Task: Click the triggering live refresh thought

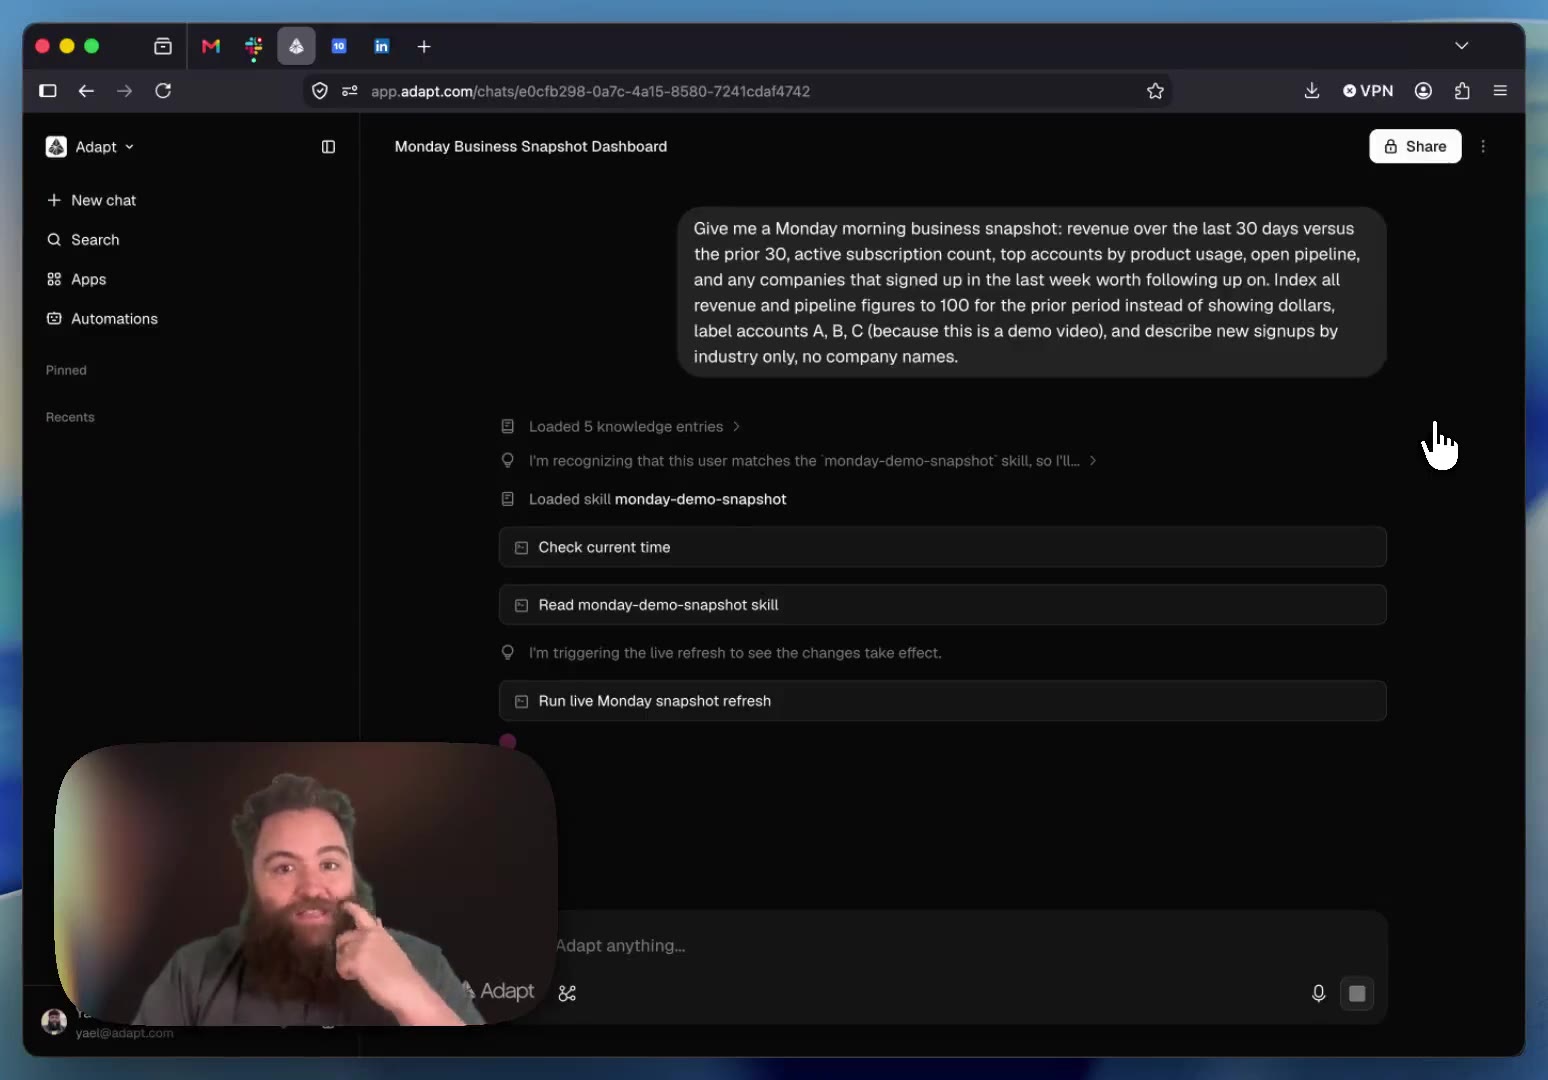Action: [x=735, y=653]
